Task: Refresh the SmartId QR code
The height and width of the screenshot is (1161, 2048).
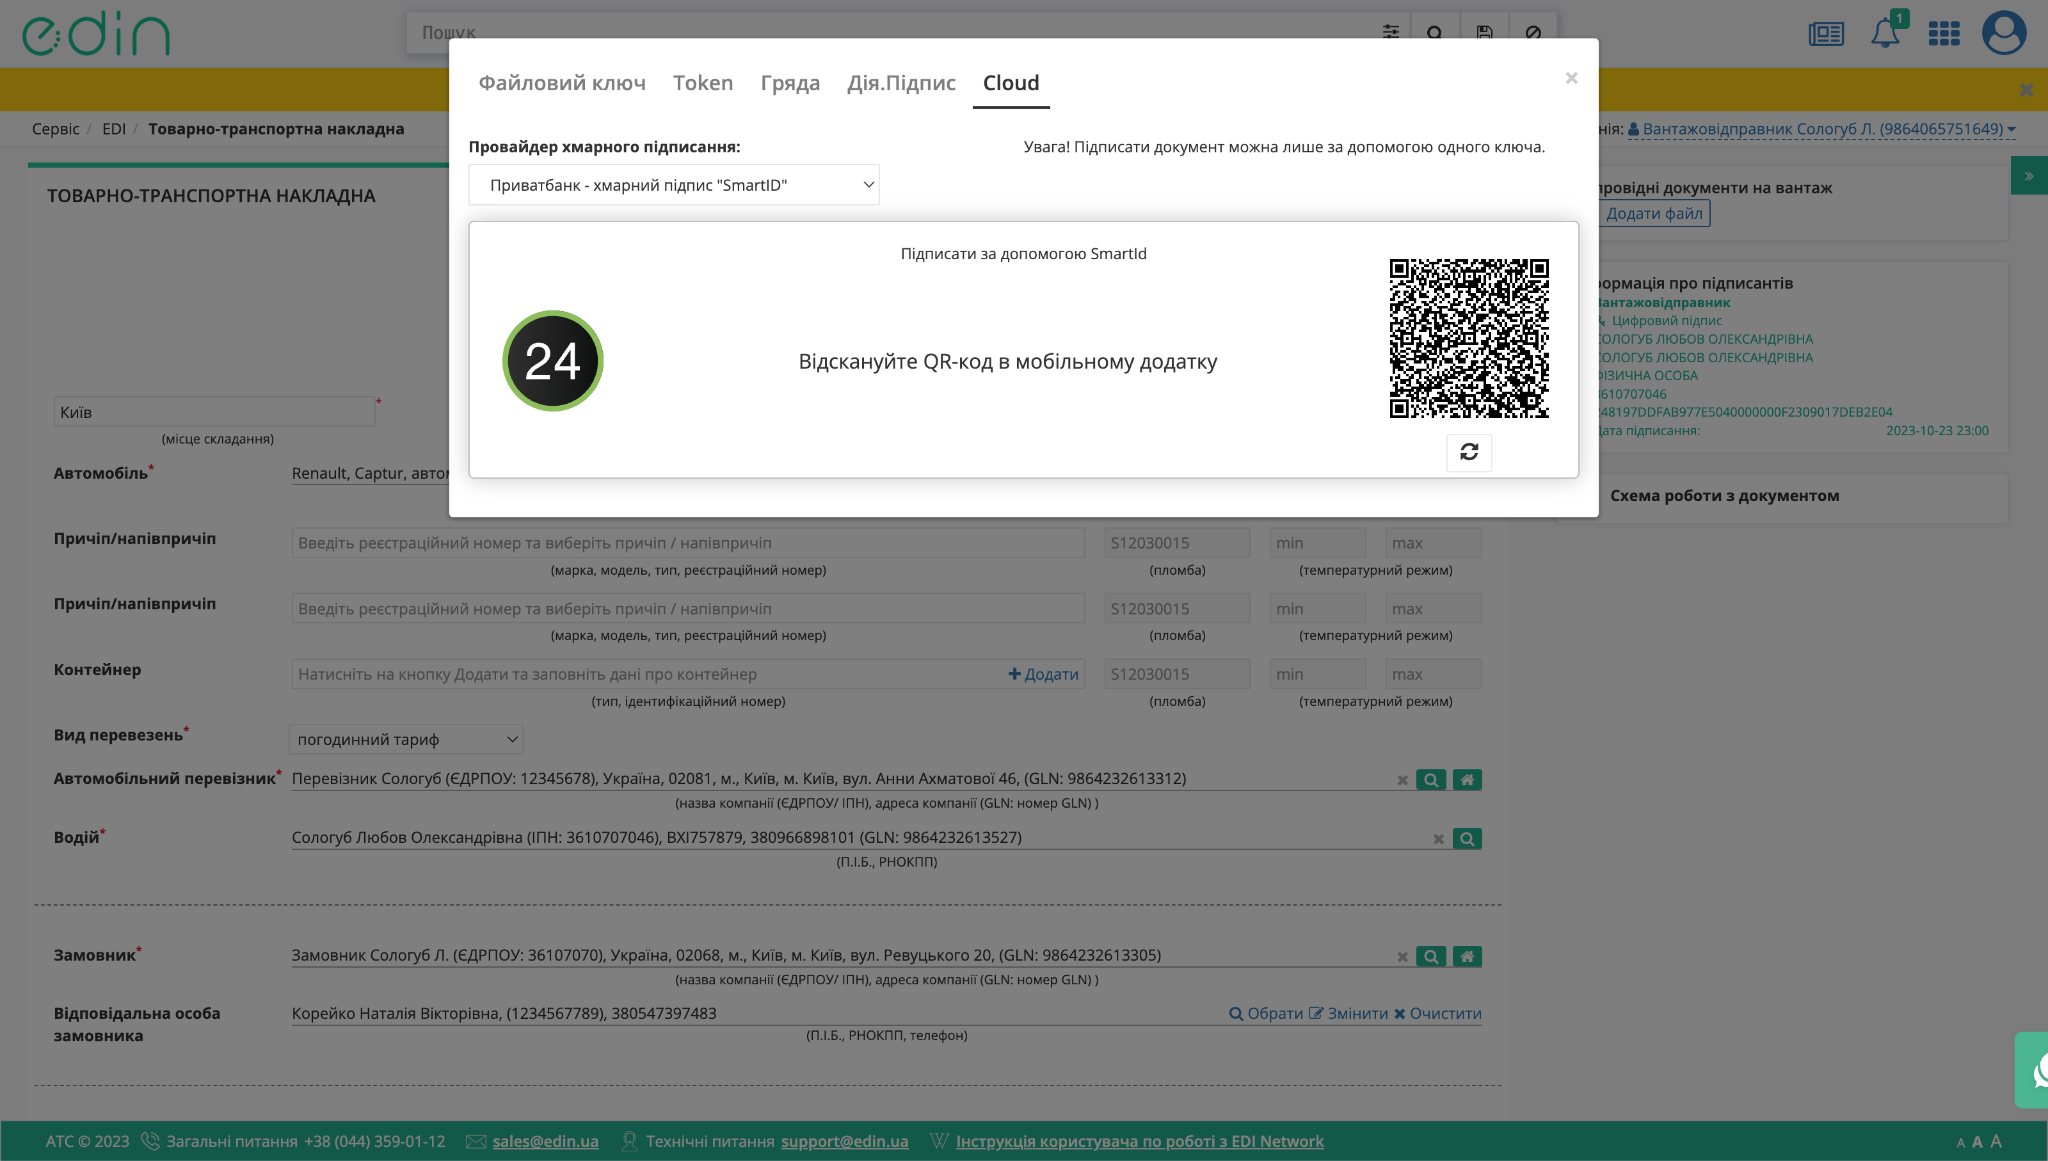Action: tap(1468, 452)
